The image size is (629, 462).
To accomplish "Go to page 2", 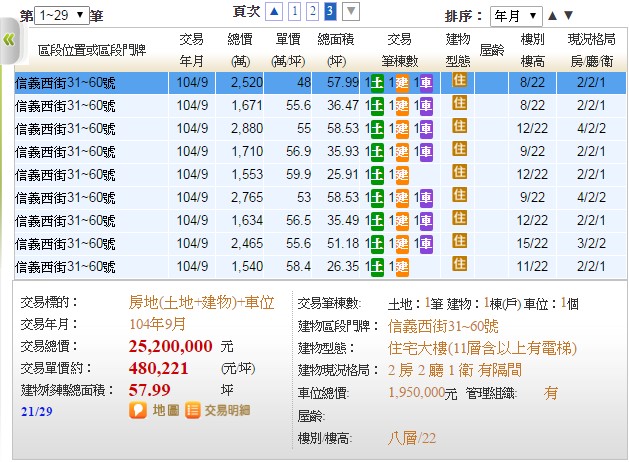I will coord(312,11).
